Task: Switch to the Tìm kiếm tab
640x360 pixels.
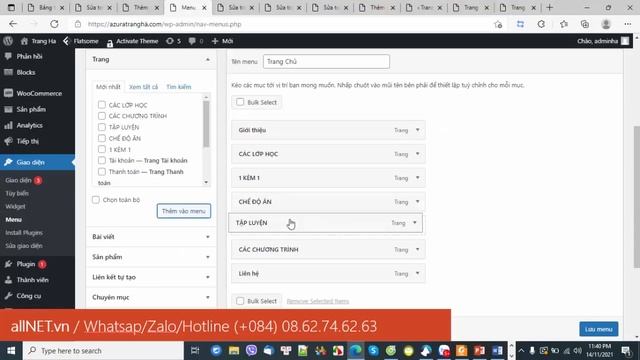Action: pyautogui.click(x=178, y=87)
